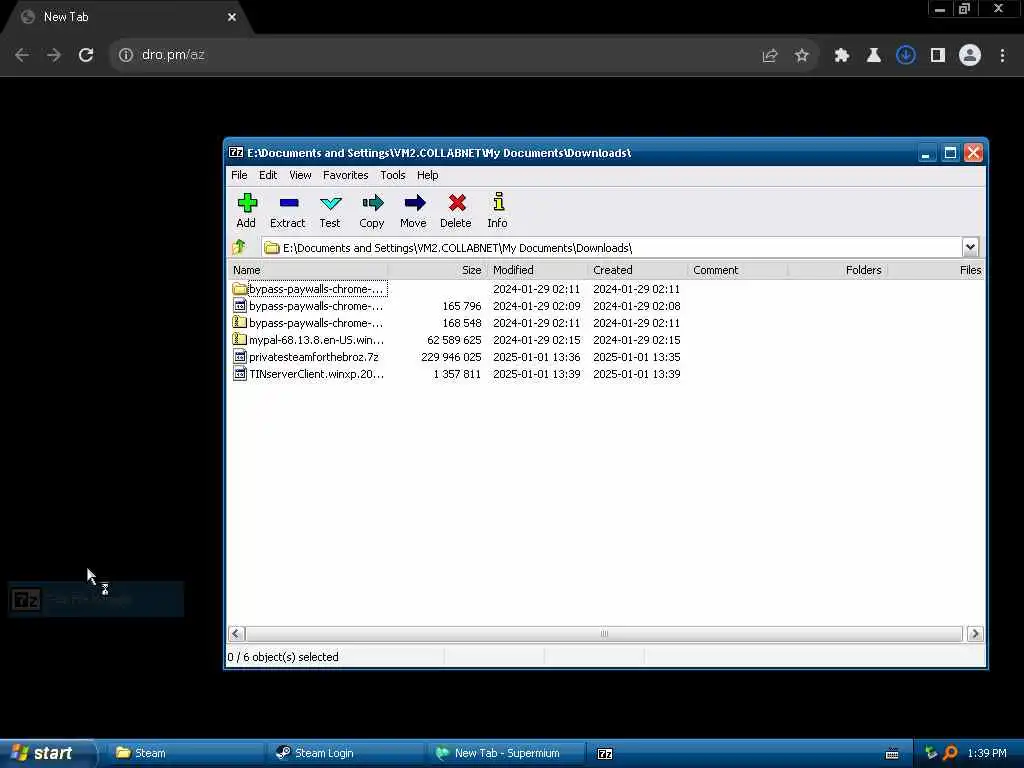Switch to New Tab - Supermium taskbar item

click(505, 753)
